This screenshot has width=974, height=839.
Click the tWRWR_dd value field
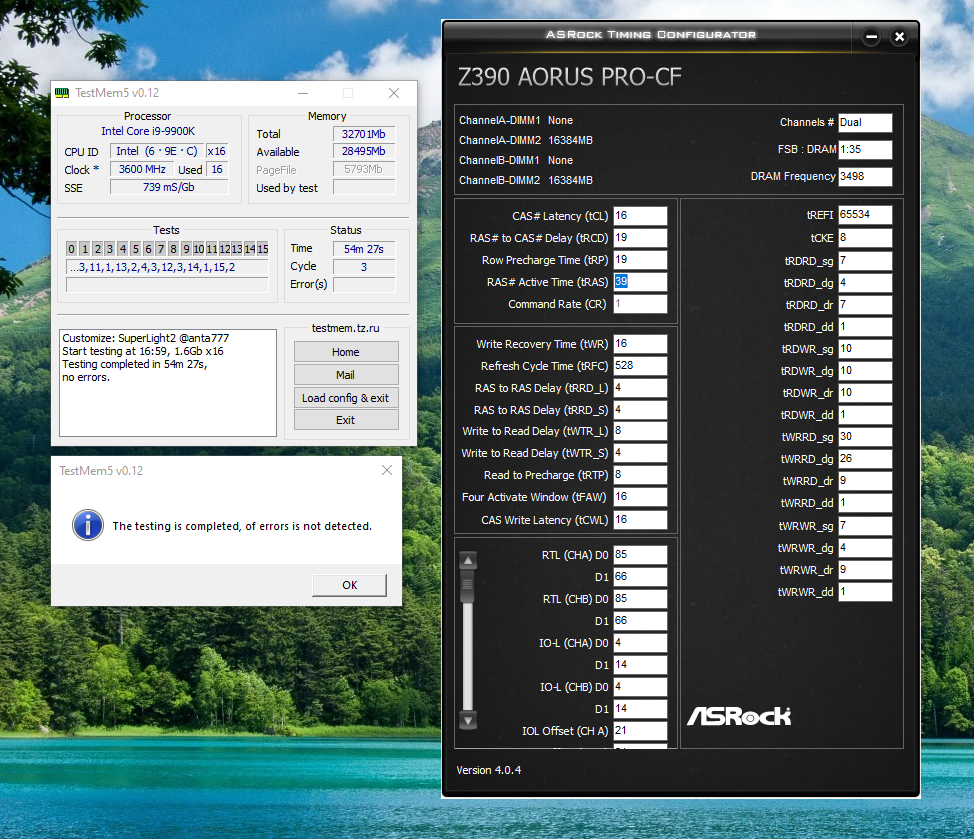coord(865,592)
